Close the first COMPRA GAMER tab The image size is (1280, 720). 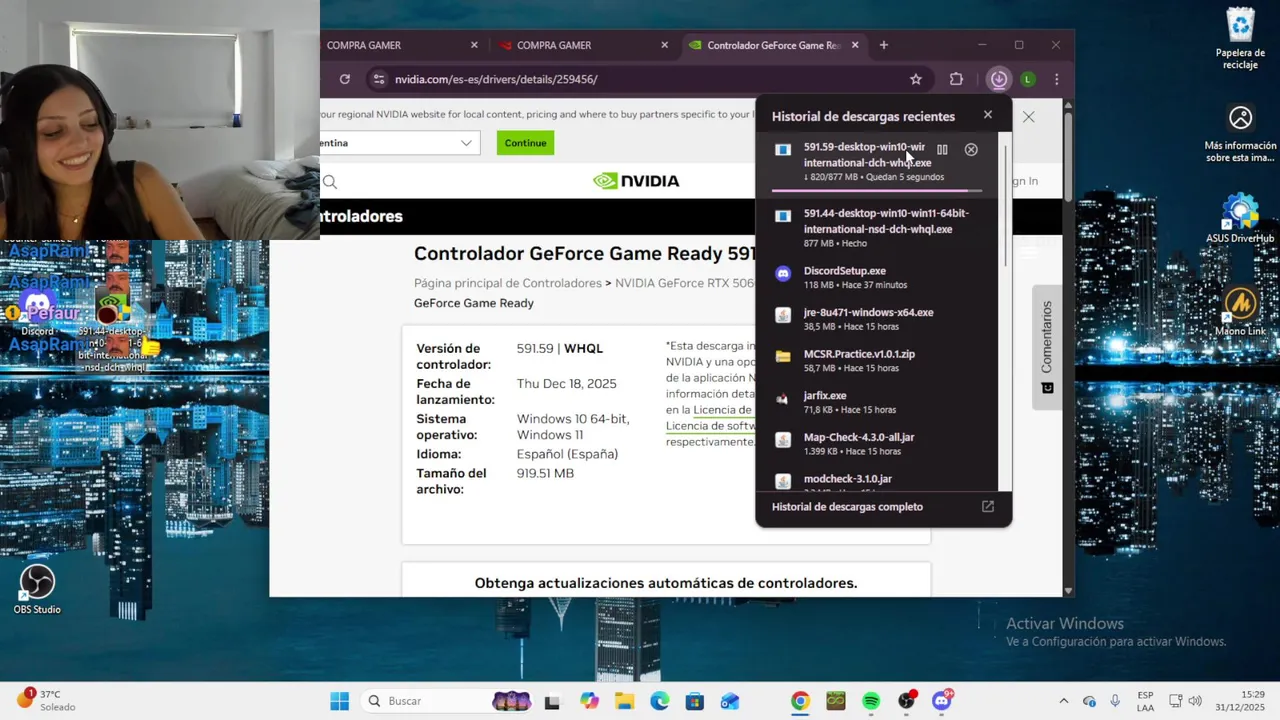(x=474, y=45)
